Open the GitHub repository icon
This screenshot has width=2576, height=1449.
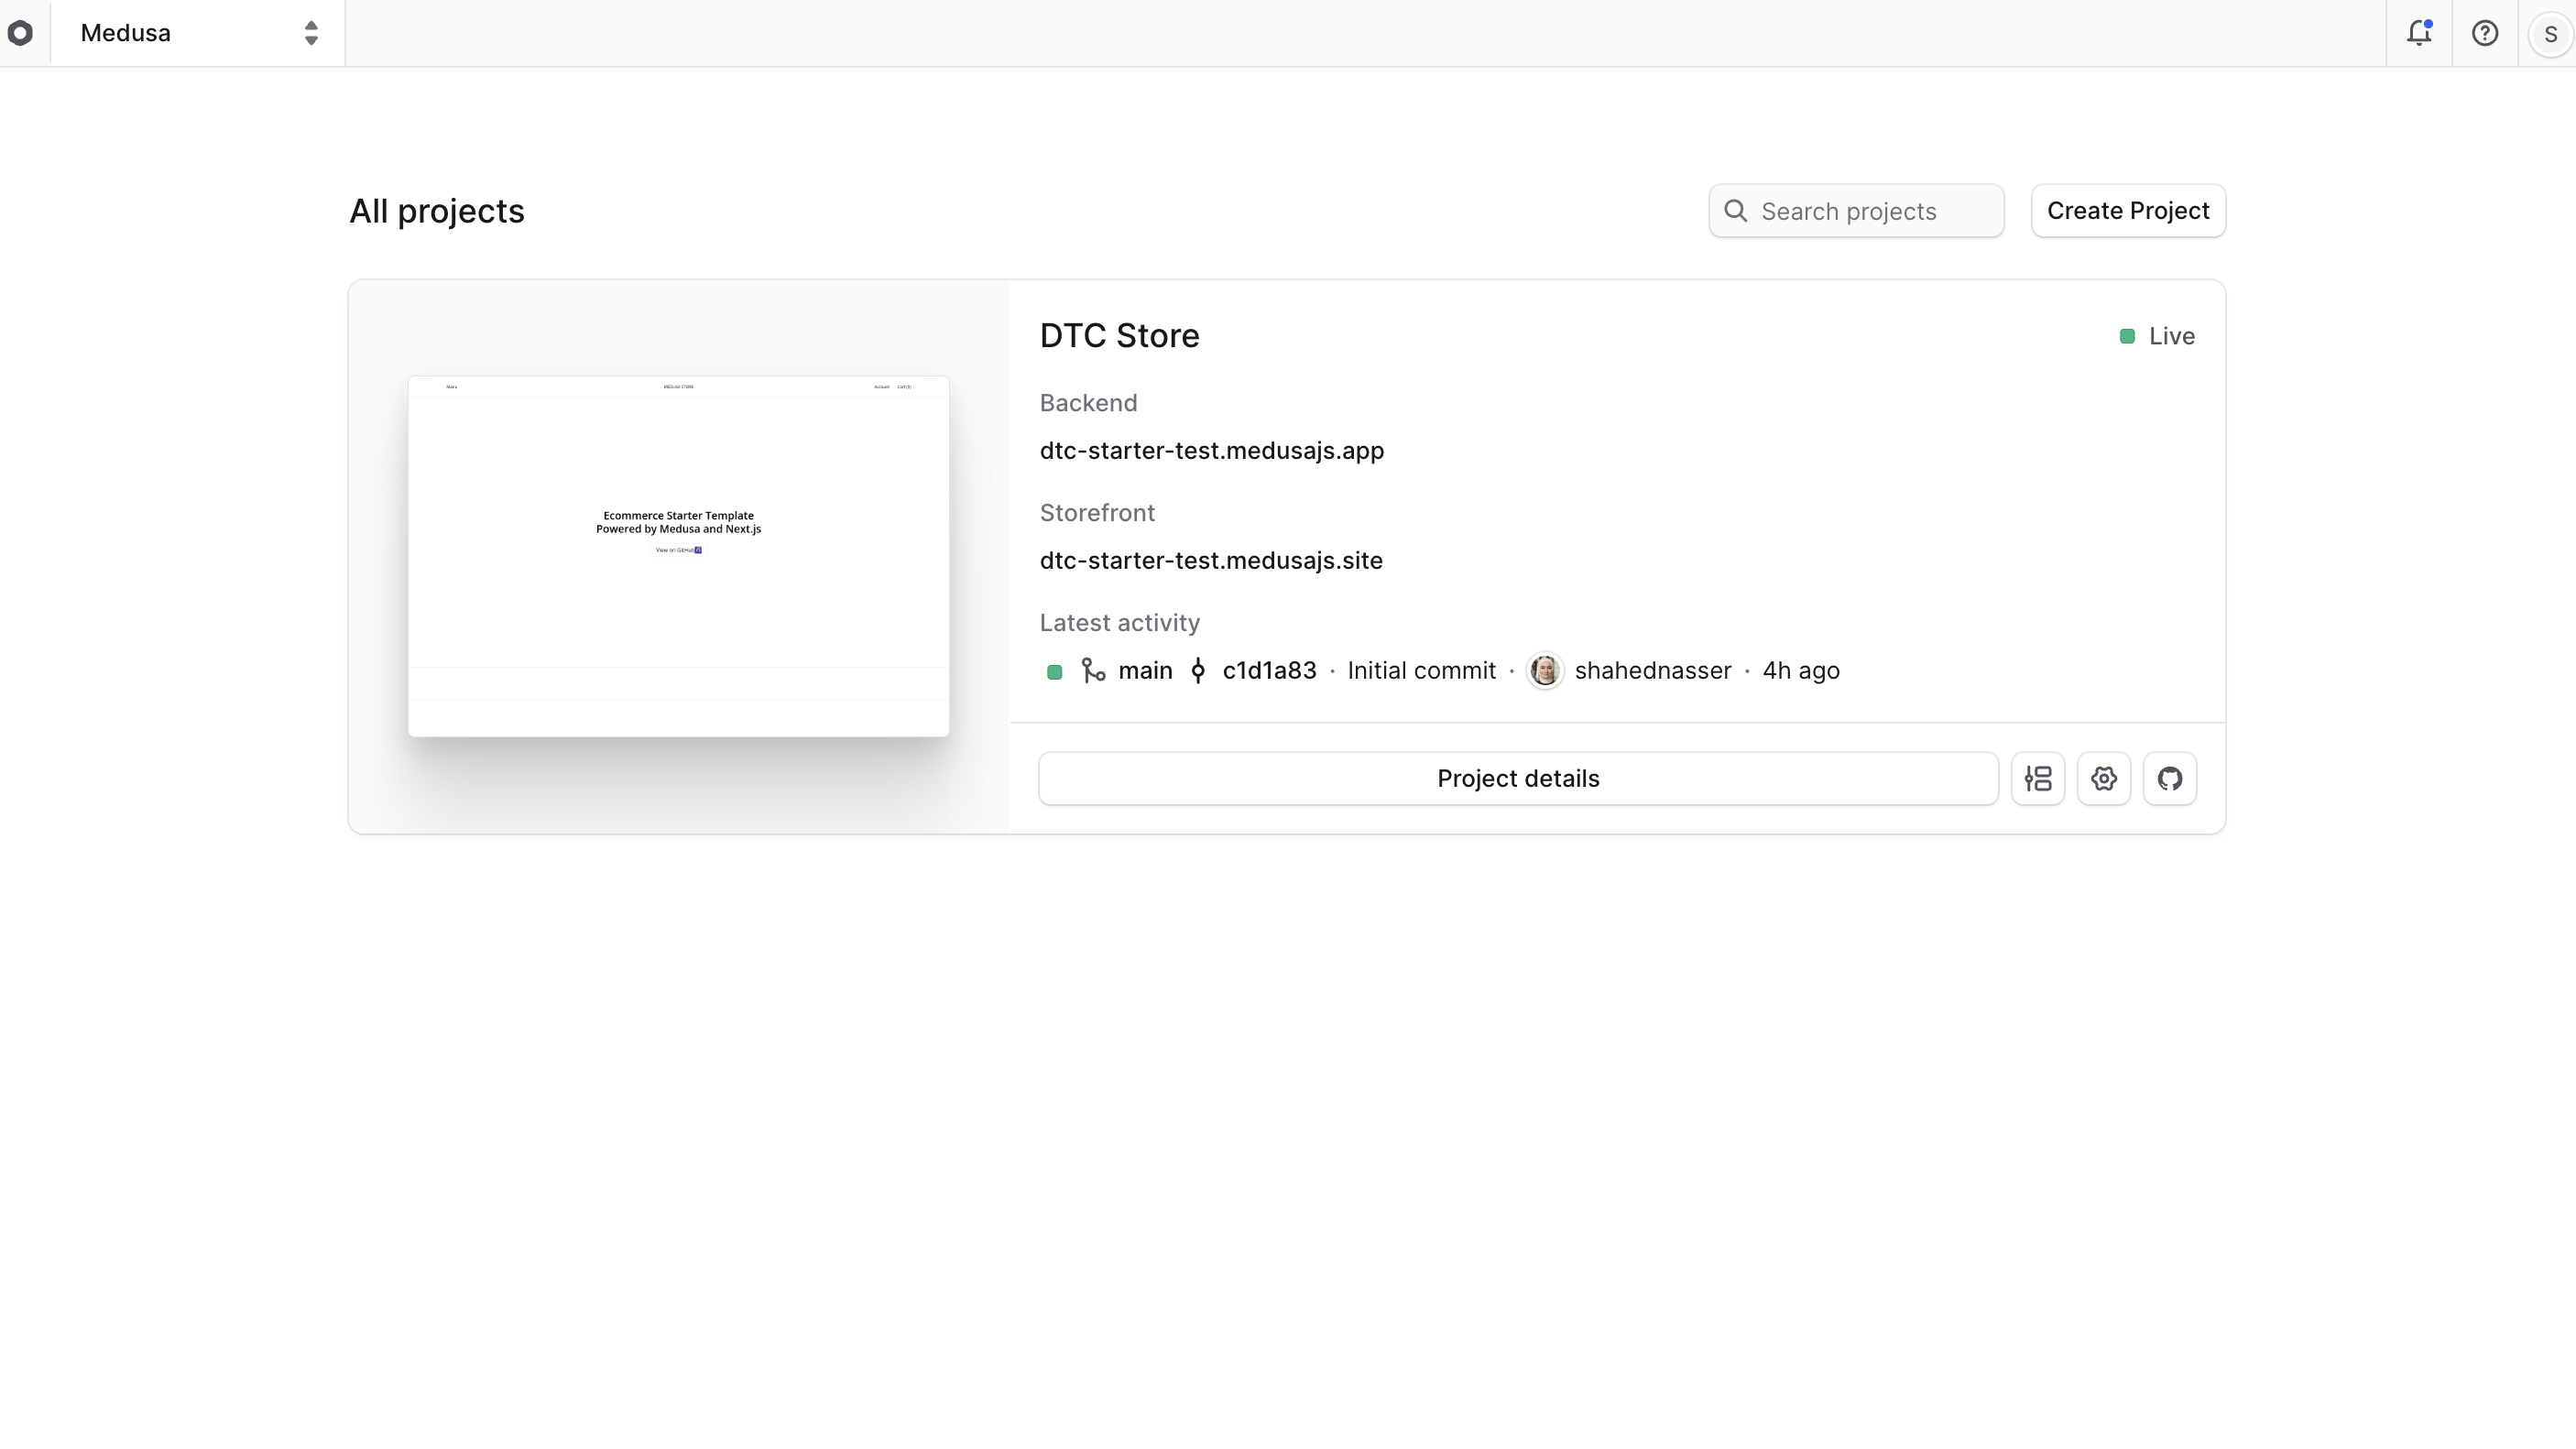point(2170,778)
